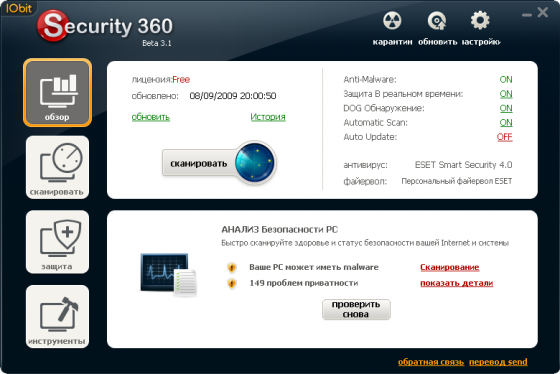Open the карантин quarantine icon
This screenshot has width=560, height=374.
pos(392,21)
